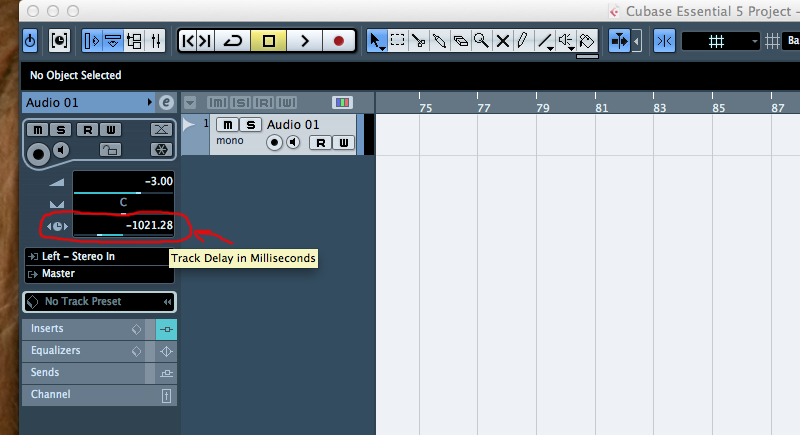Show or hide the Inspector panel

pos(92,41)
